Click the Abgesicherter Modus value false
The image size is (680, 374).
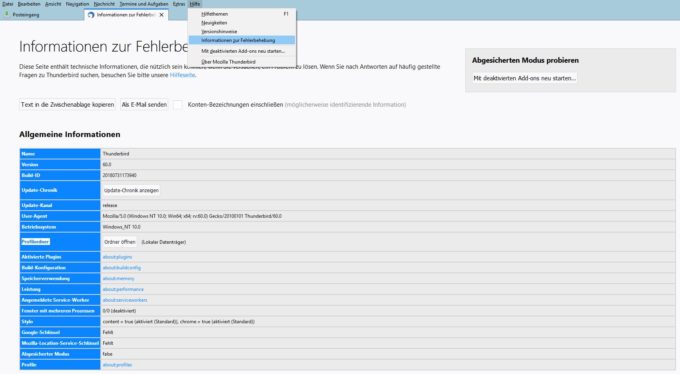click(x=108, y=354)
